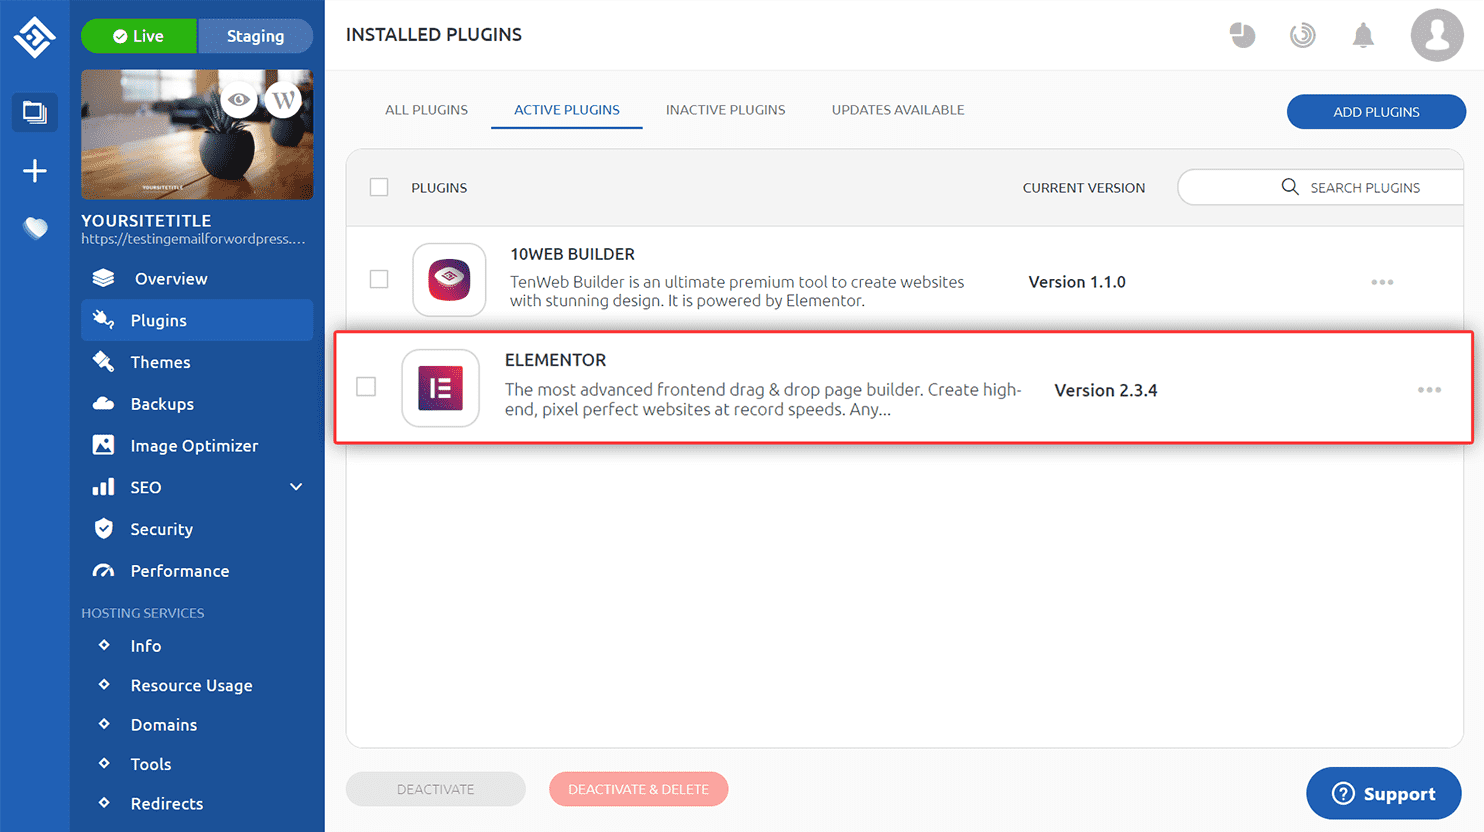Open 10Web Builder three-dot options menu
This screenshot has width=1484, height=832.
pos(1382,282)
